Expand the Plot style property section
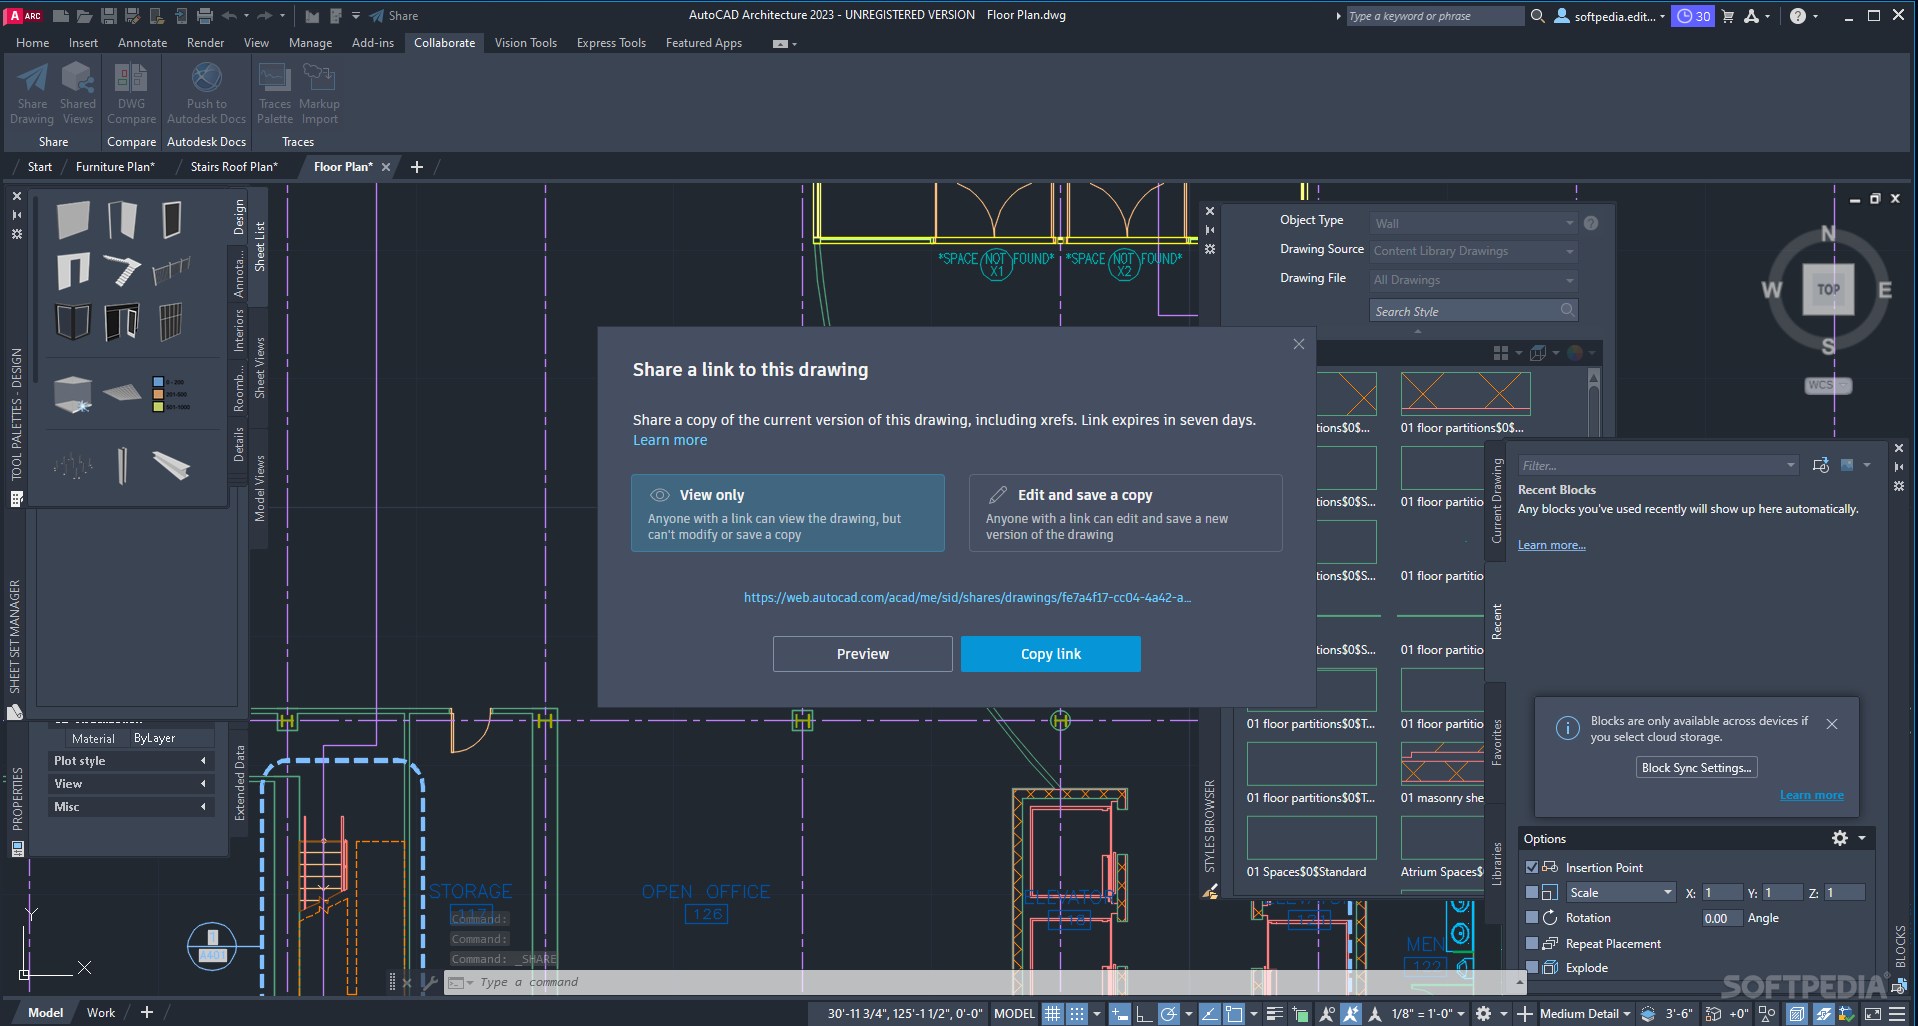Image resolution: width=1918 pixels, height=1026 pixels. point(131,761)
